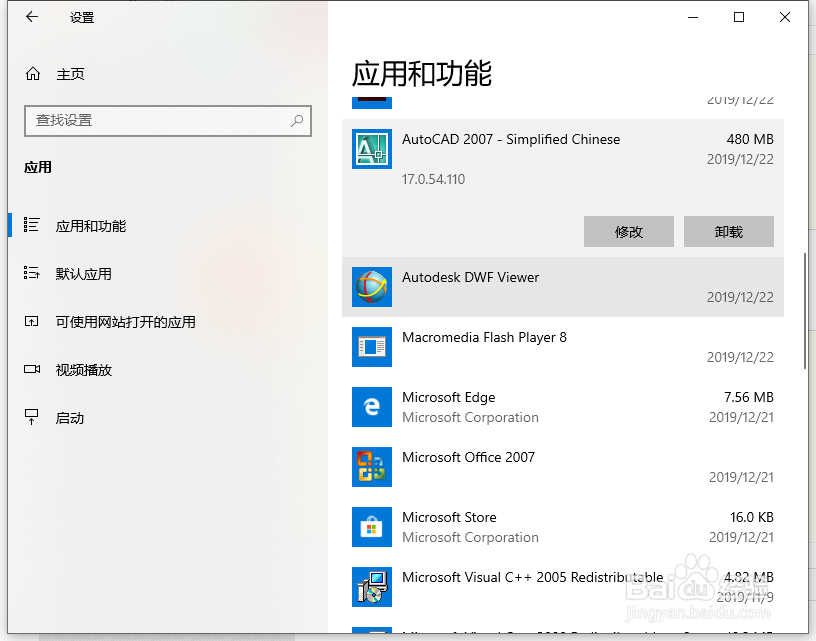
Task: Close the Settings window
Action: [785, 17]
